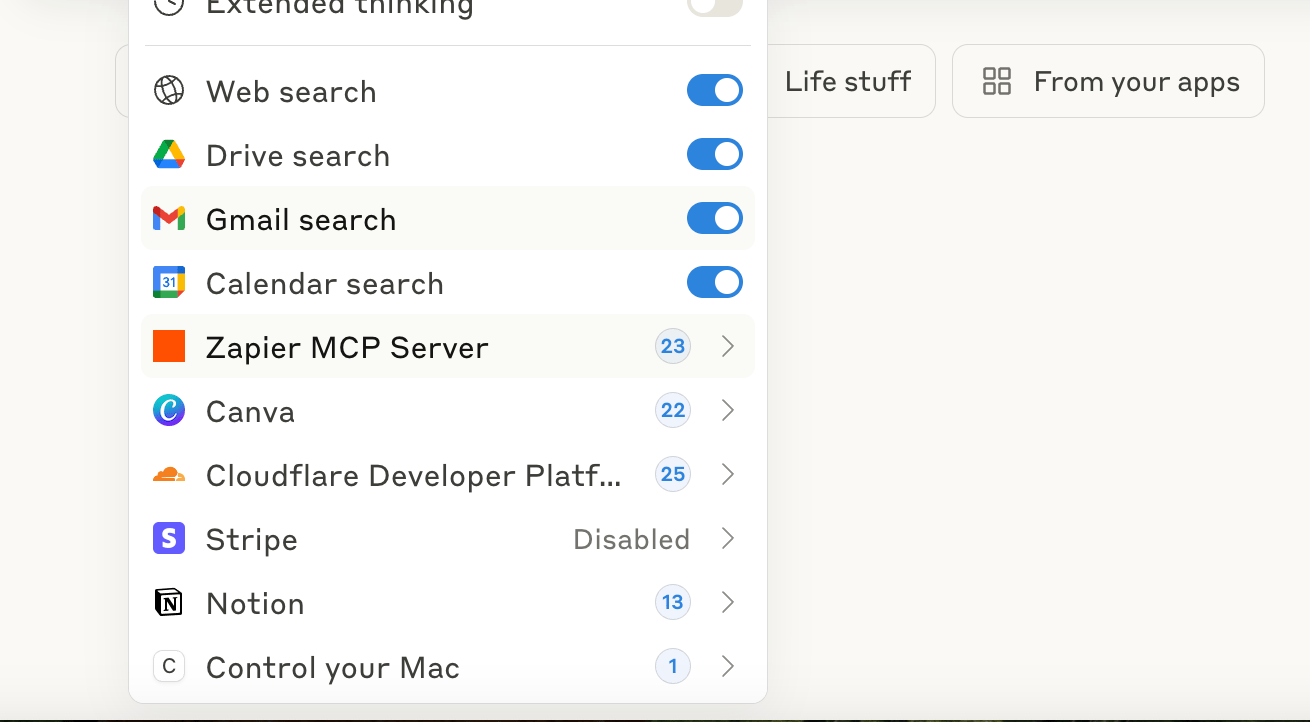
Task: Click the Gmail search label
Action: (x=301, y=219)
